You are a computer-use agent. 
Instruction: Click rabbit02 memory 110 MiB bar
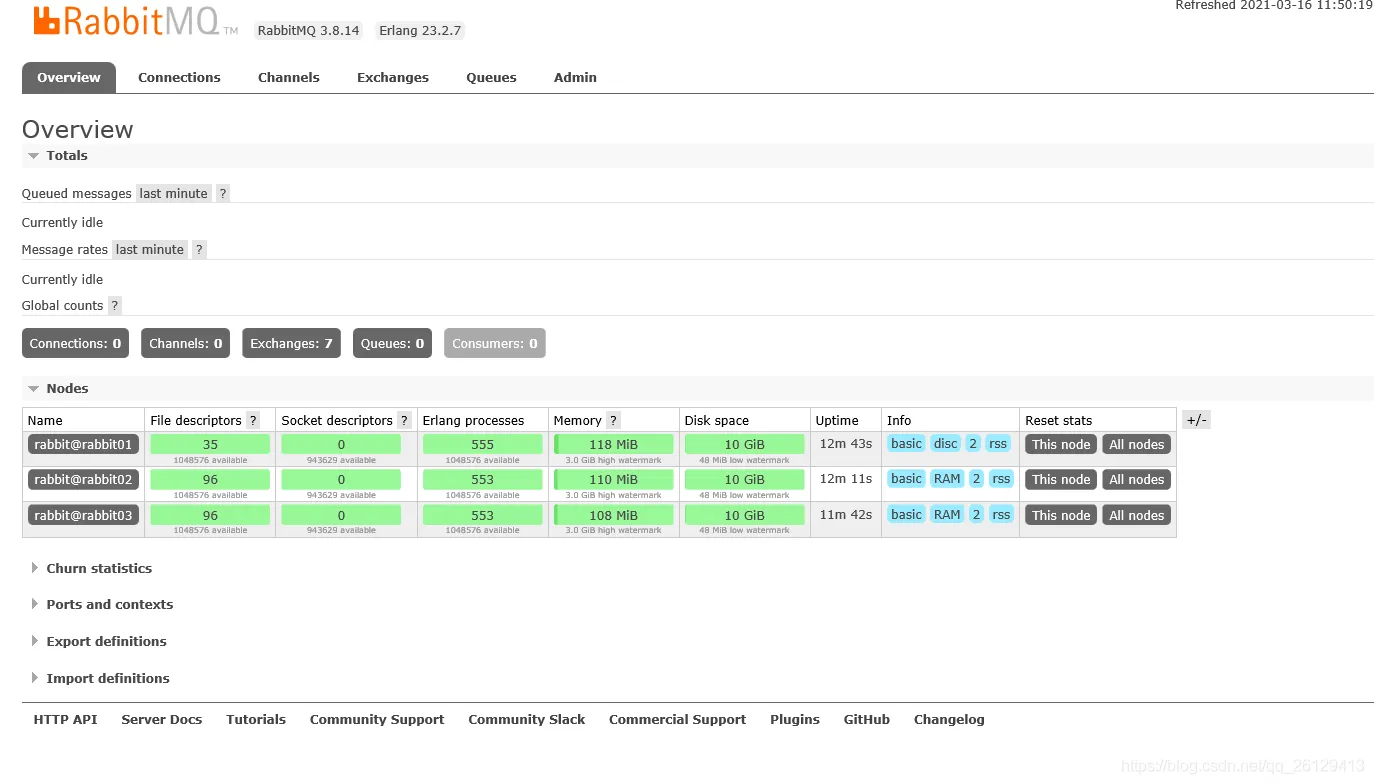pos(614,479)
